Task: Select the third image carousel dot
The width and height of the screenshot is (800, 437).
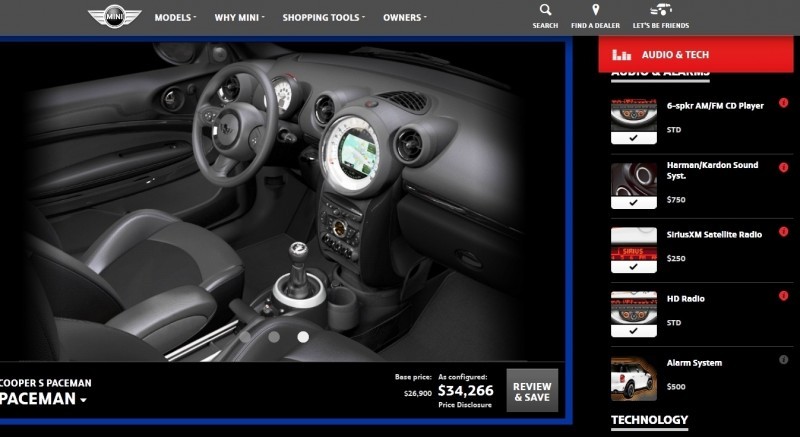Action: 303,337
